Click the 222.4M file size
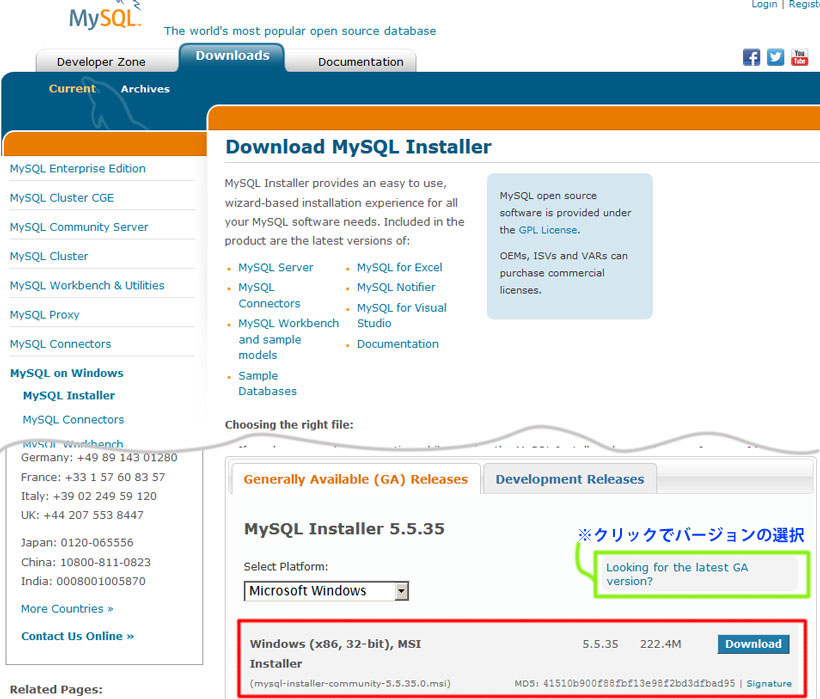This screenshot has width=820, height=699. 660,644
